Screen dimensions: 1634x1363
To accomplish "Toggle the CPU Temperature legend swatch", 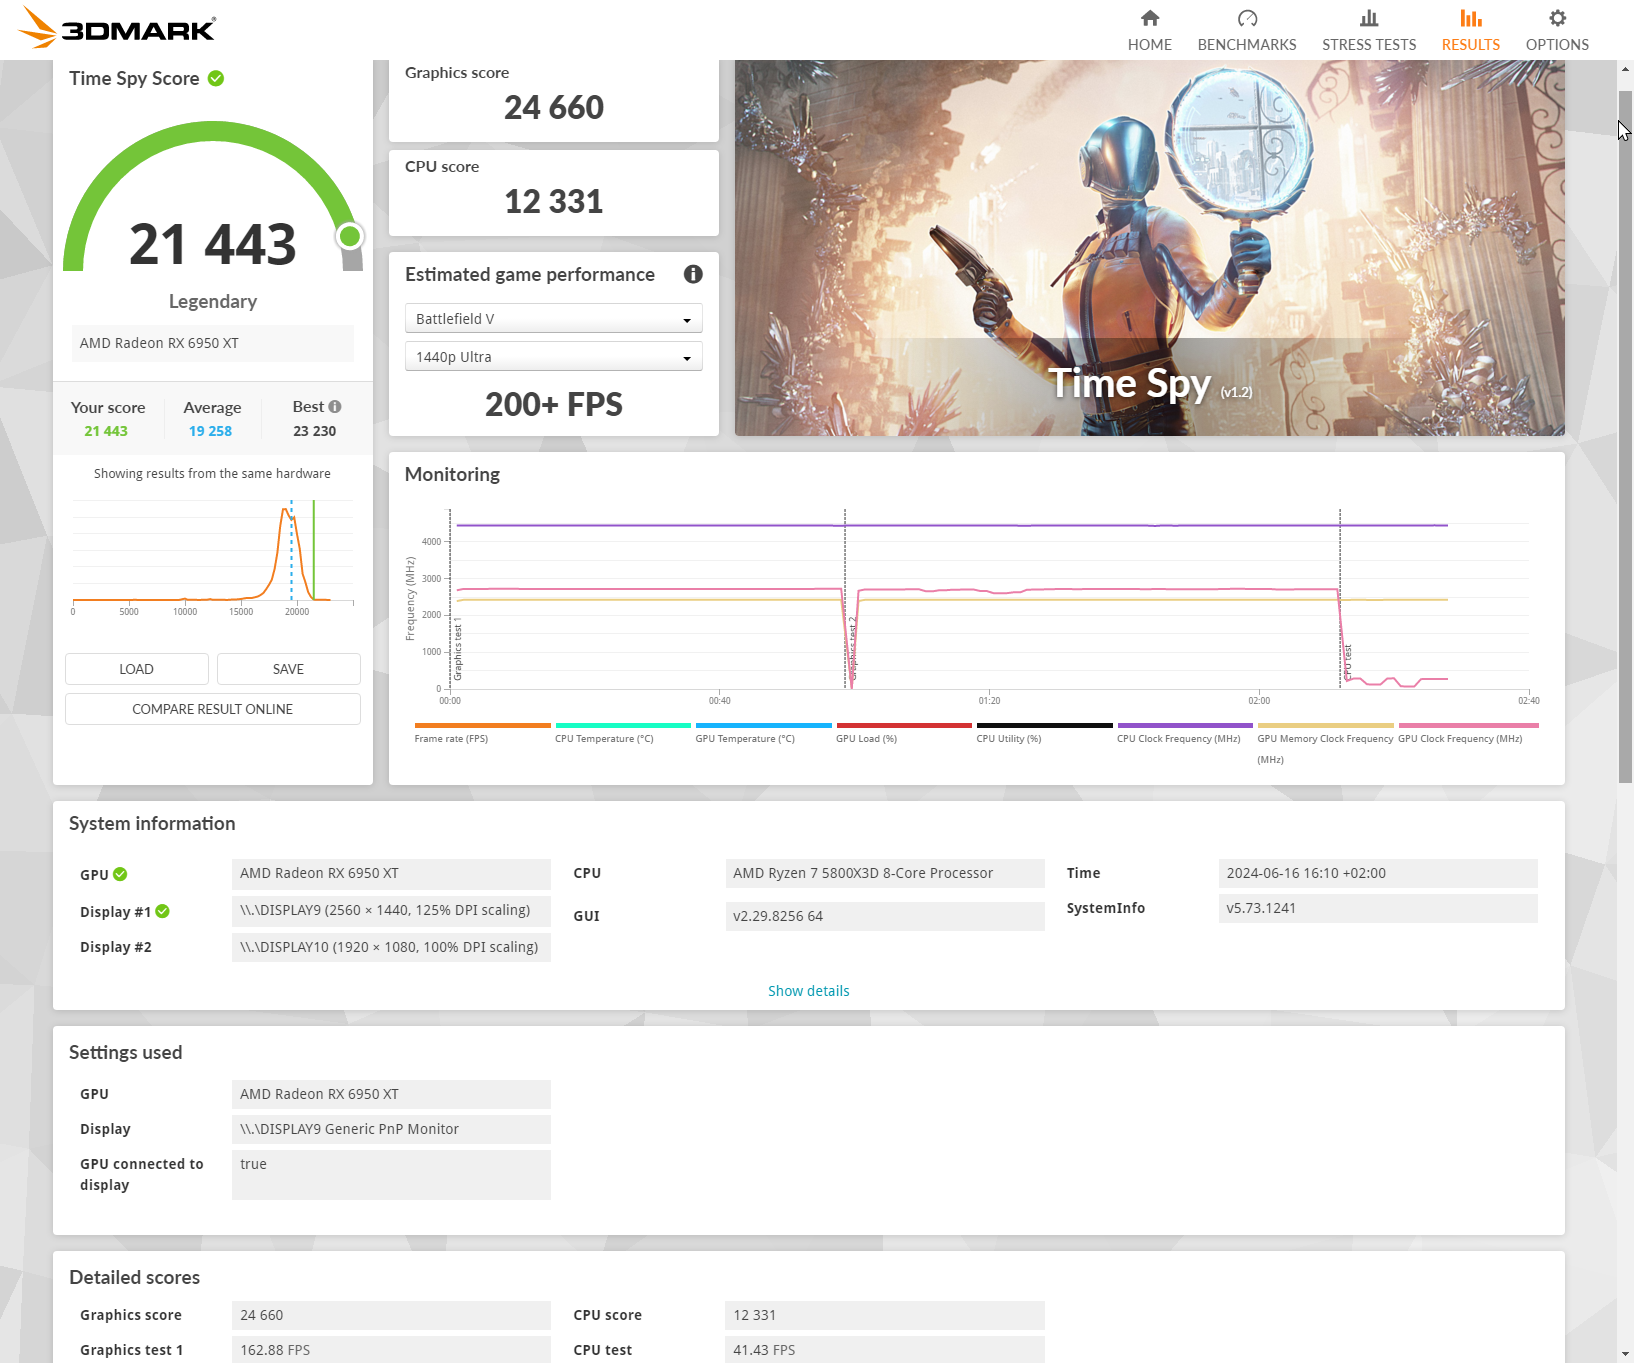I will tap(623, 725).
